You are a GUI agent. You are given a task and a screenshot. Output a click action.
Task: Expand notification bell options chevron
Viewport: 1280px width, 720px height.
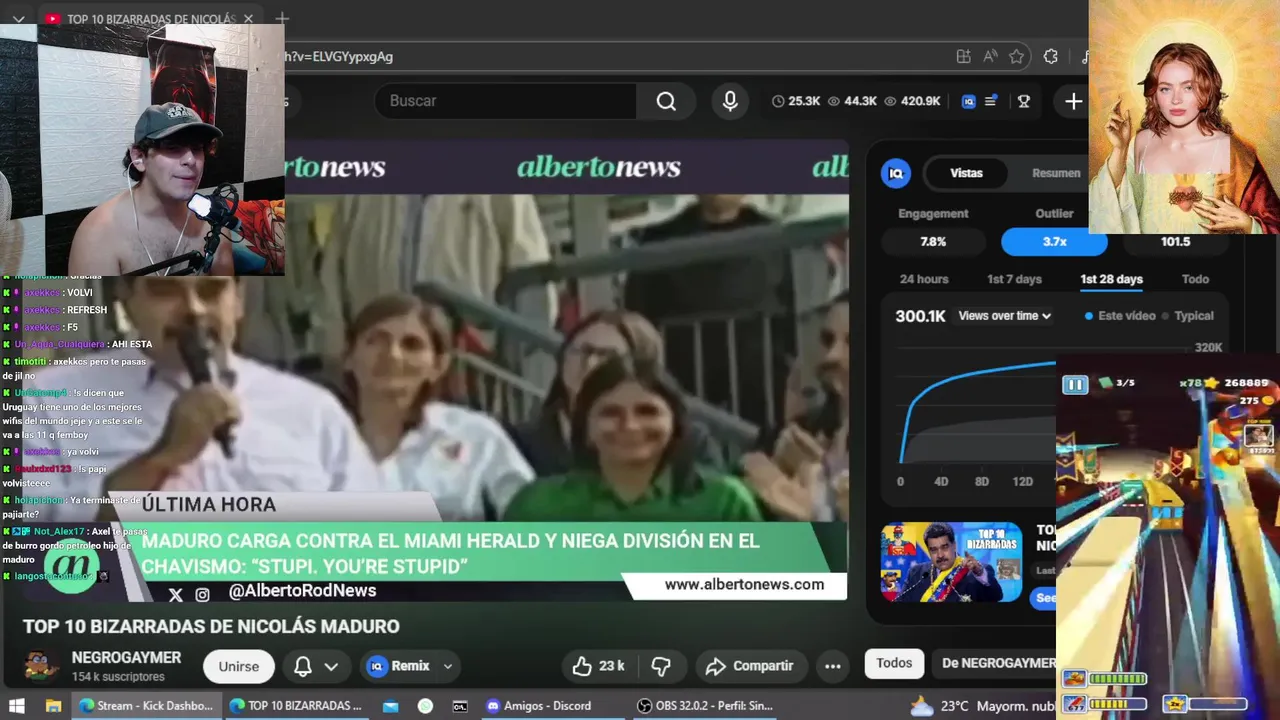click(331, 666)
